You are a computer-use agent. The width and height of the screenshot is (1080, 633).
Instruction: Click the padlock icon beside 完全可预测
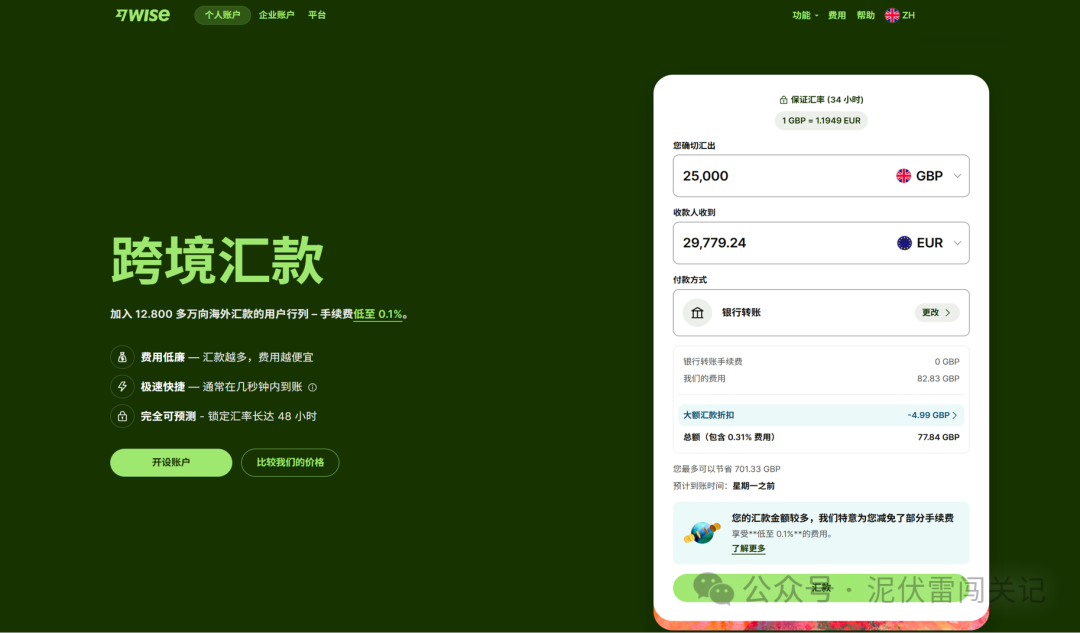(x=121, y=415)
